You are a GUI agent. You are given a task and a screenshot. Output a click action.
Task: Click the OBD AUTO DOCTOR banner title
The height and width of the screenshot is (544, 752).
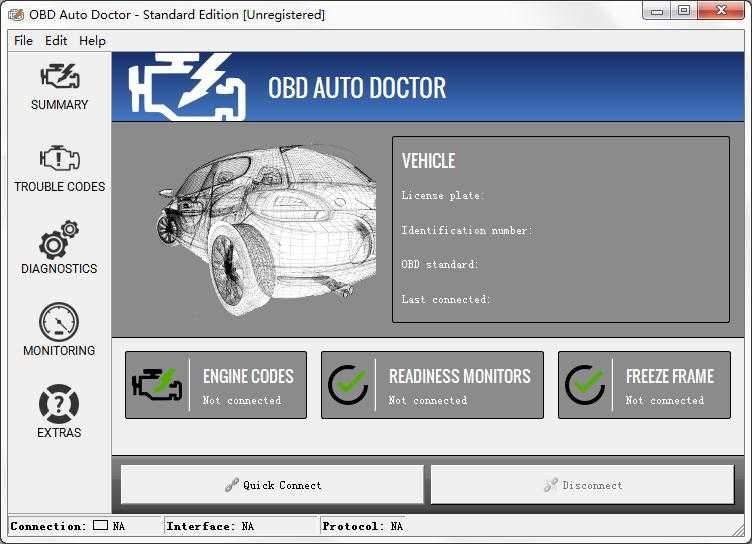point(357,88)
